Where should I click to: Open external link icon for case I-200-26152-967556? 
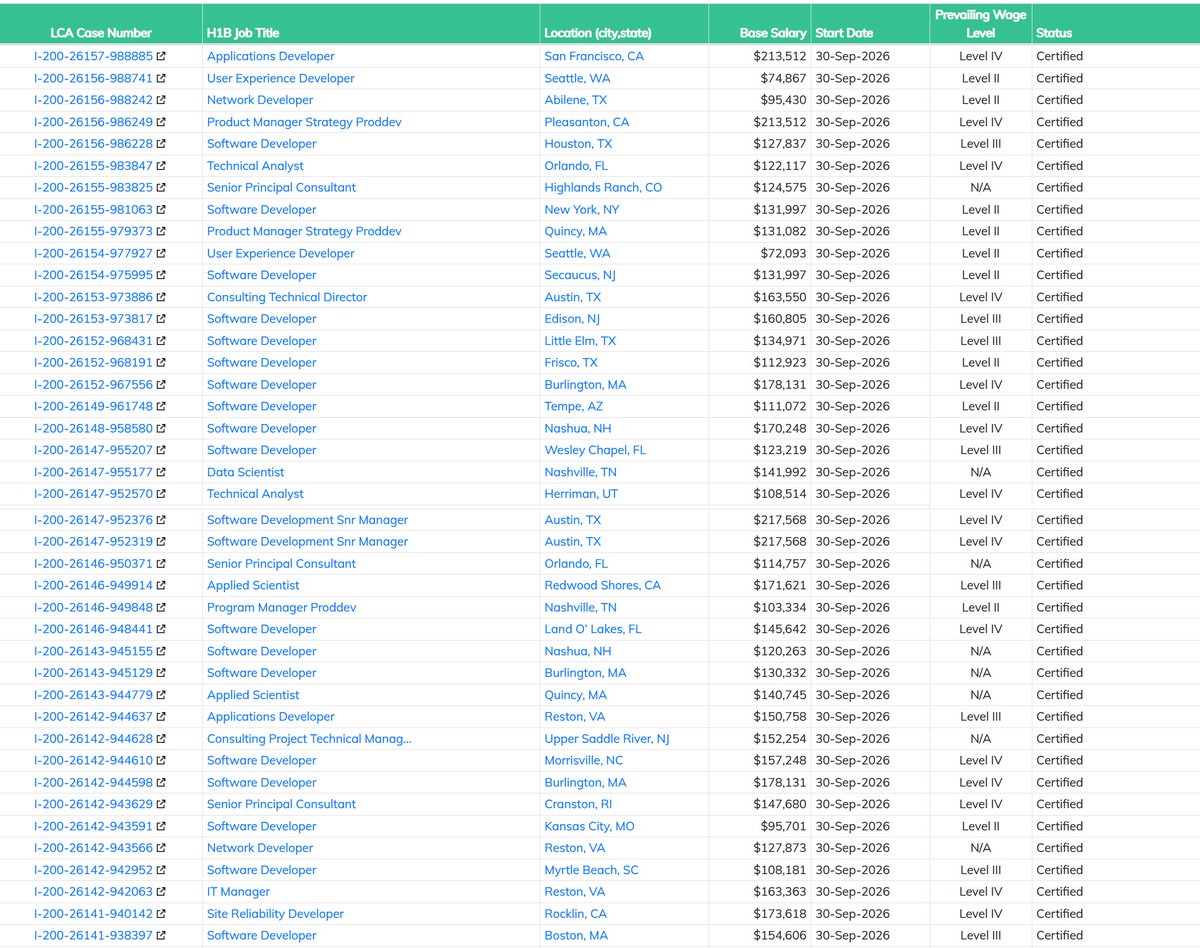pos(161,385)
